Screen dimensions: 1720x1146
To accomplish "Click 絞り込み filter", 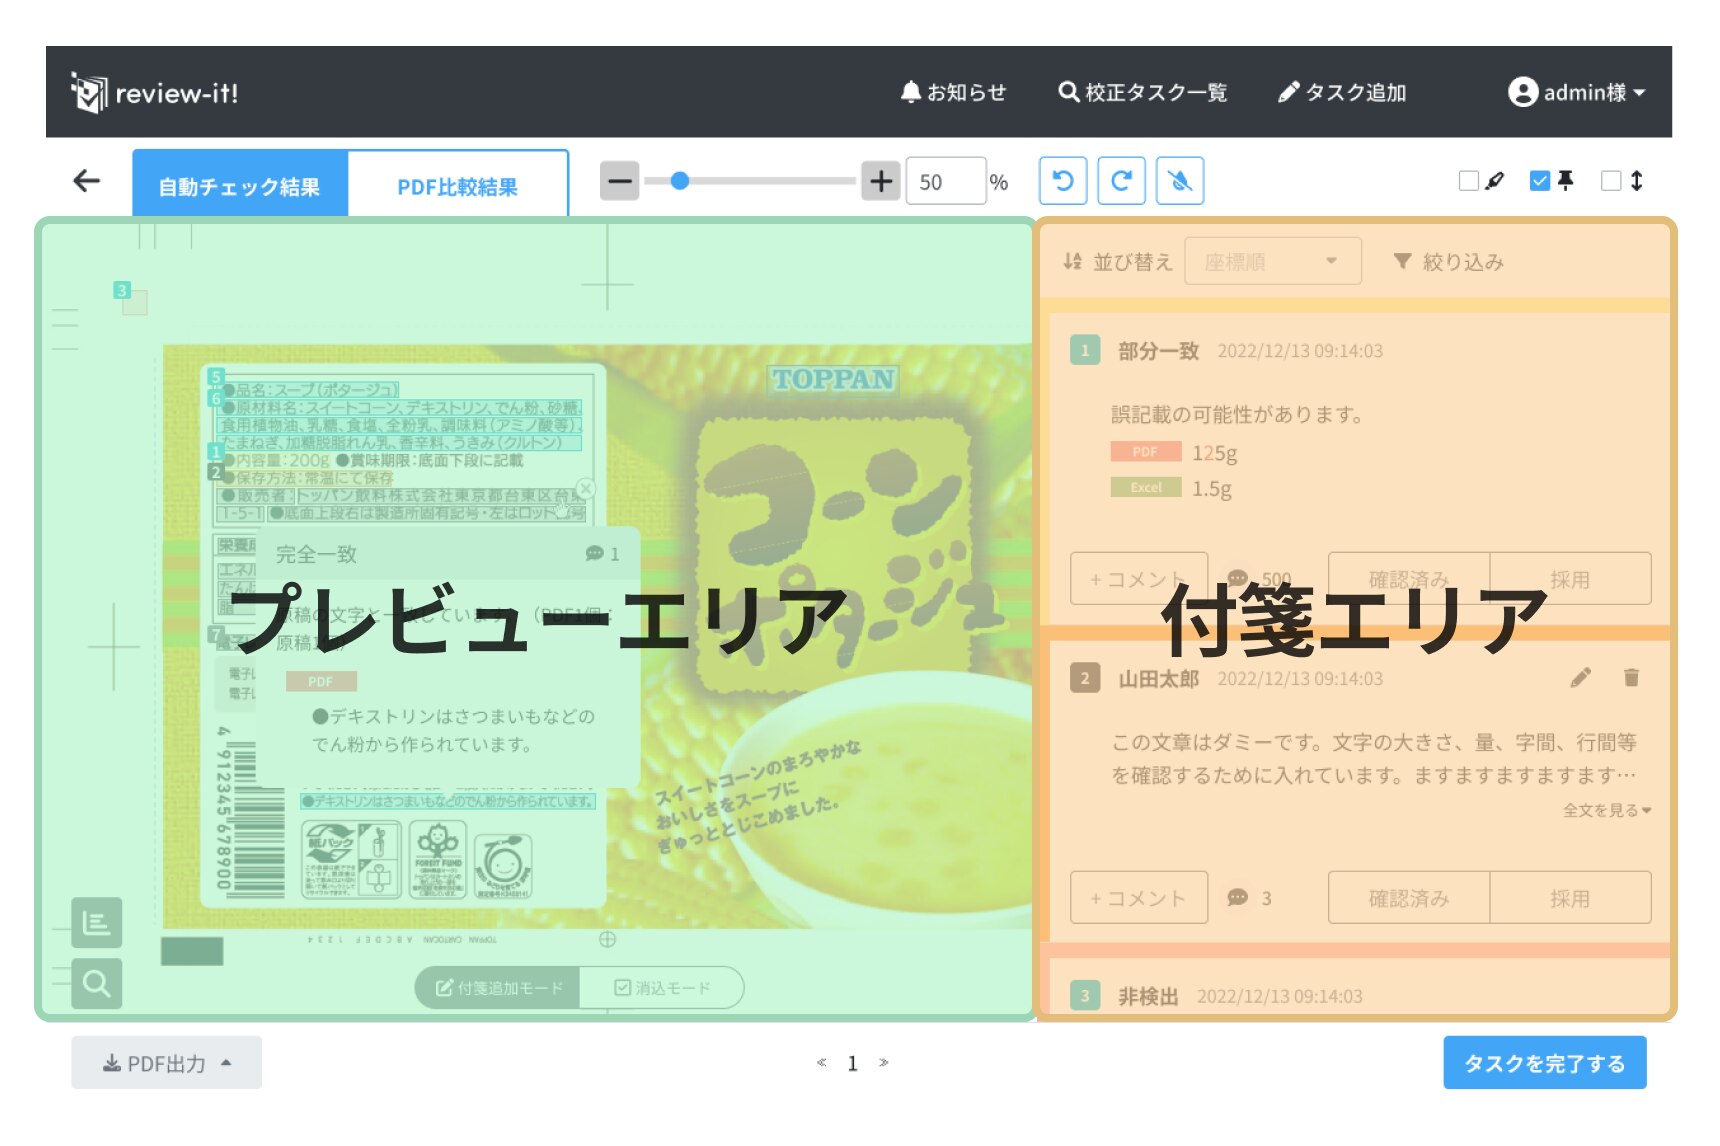I will tap(1448, 261).
